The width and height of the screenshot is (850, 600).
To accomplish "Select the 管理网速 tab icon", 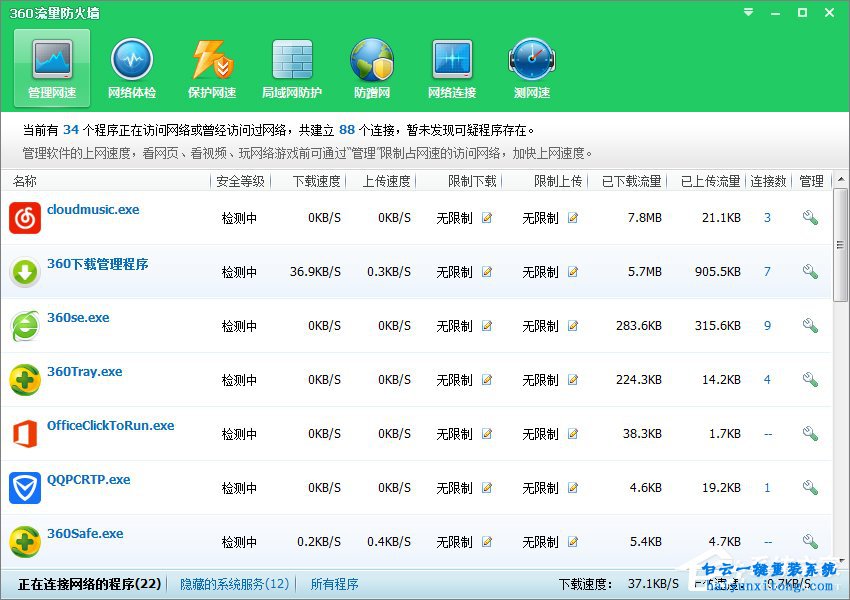I will click(51, 66).
